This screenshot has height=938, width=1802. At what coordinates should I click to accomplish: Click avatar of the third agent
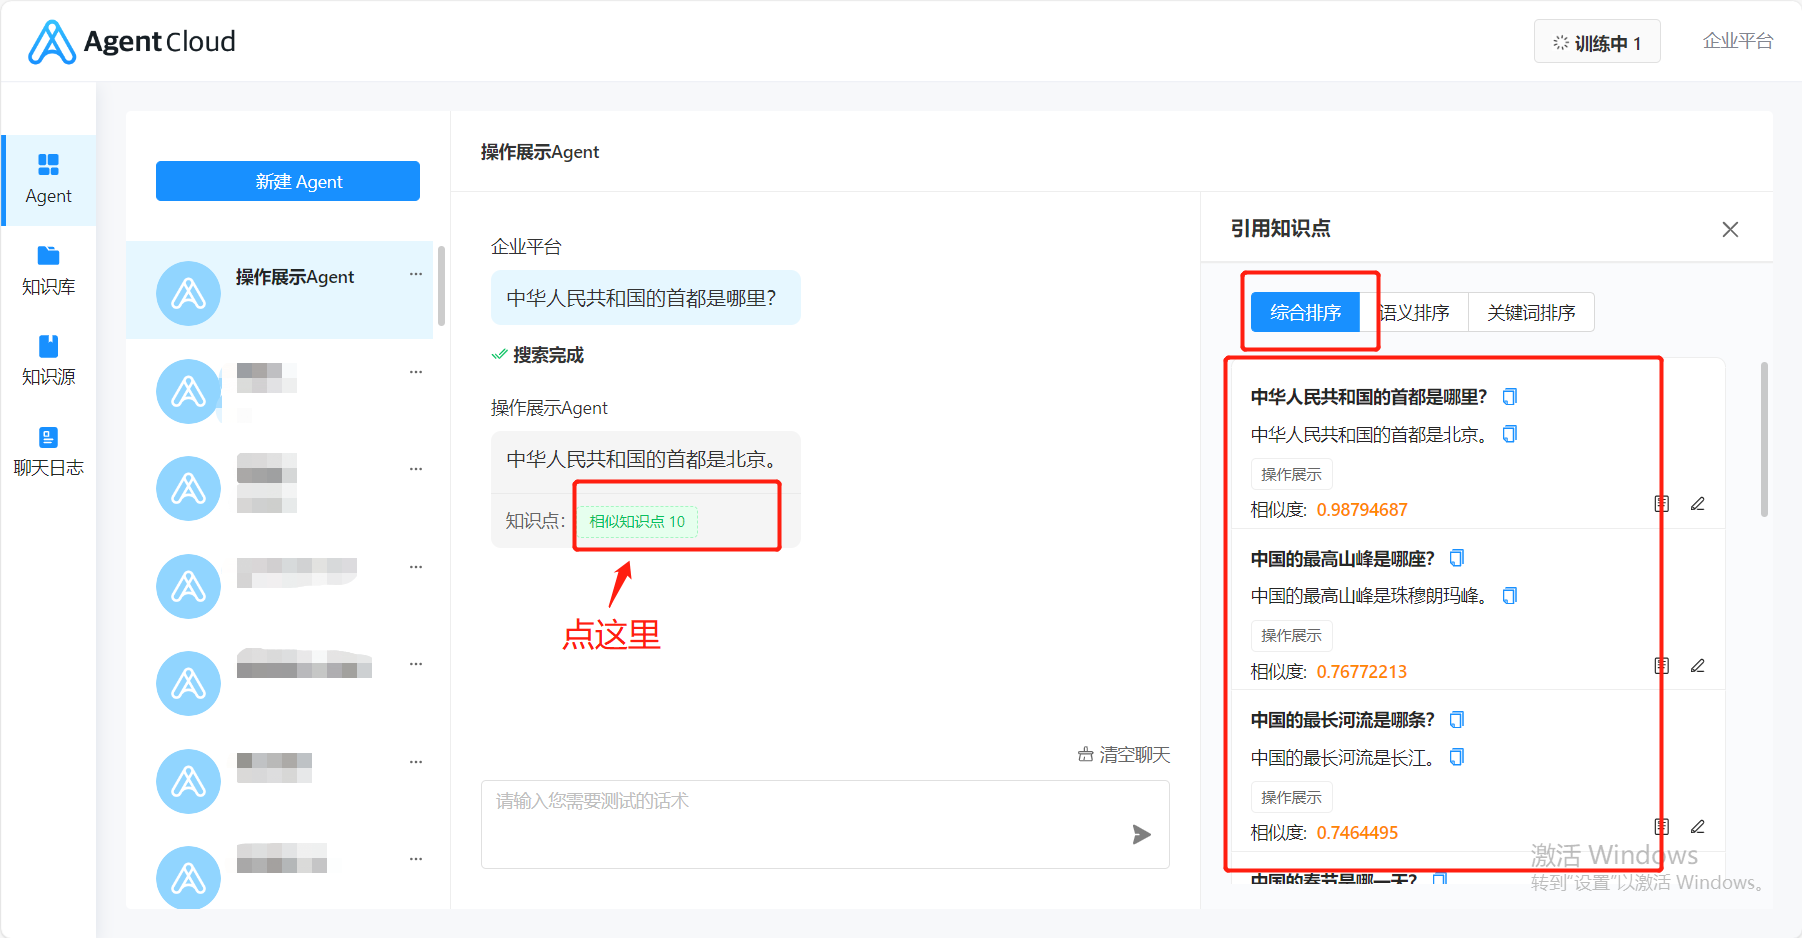188,488
